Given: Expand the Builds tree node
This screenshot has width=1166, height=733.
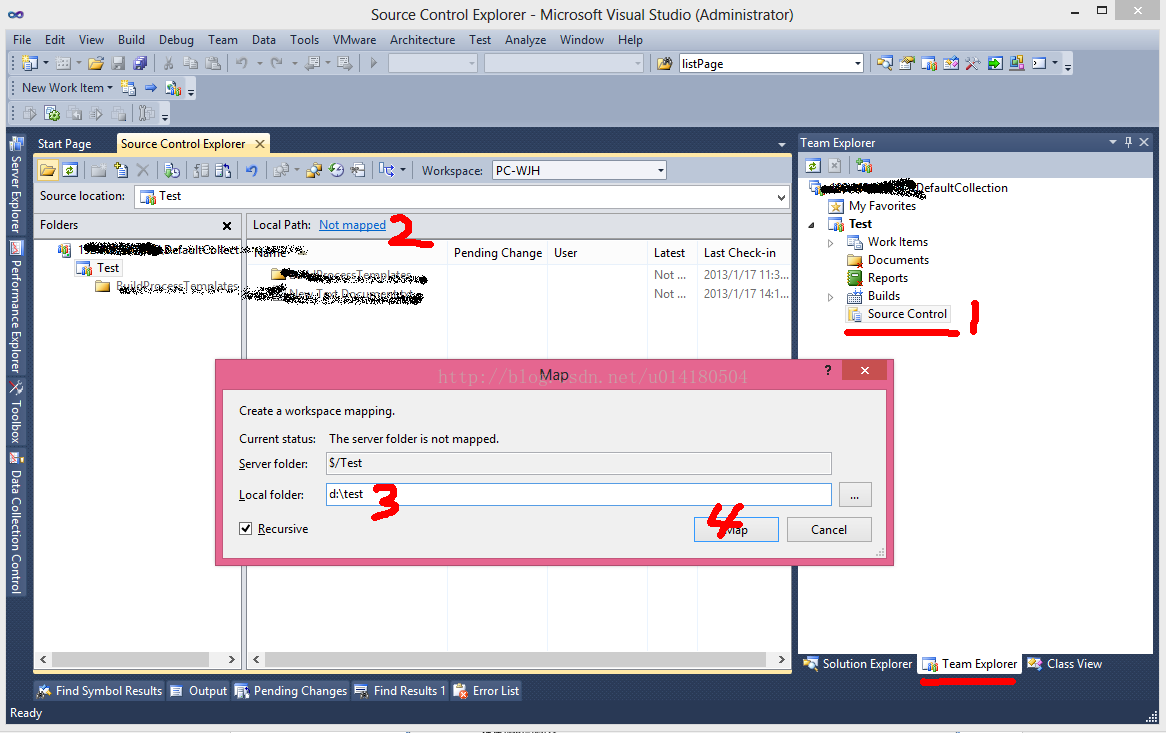Looking at the screenshot, I should [831, 297].
